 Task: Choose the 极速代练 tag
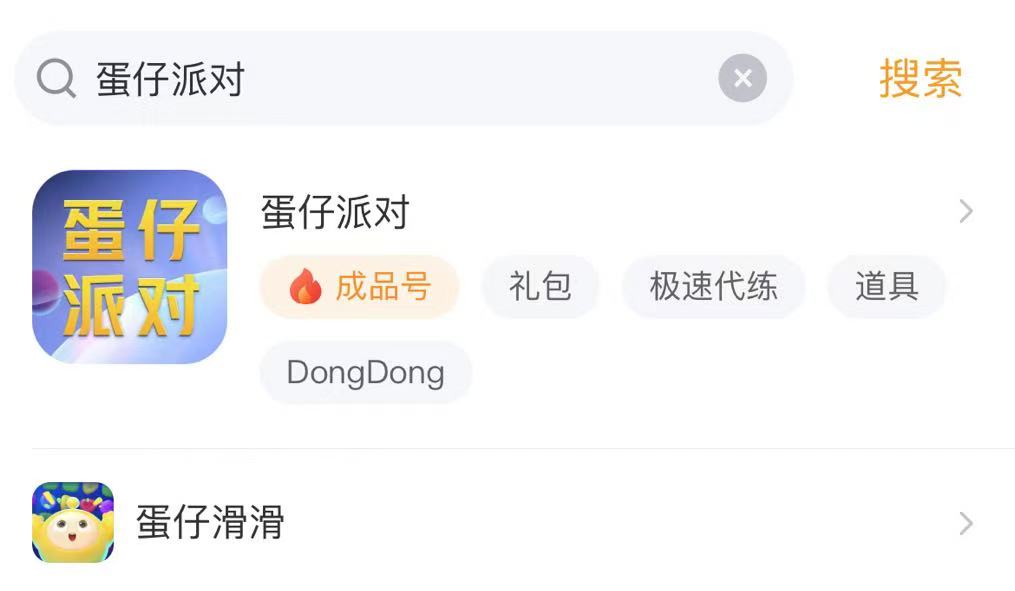(713, 287)
